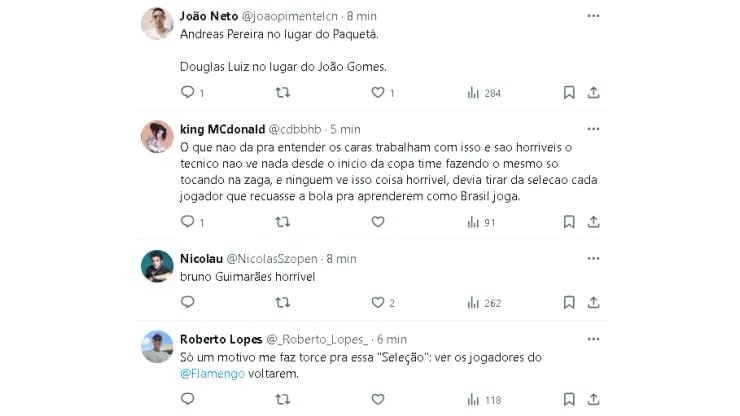This screenshot has height=416, width=740.
Task: Reply to João Neto's tweet
Action: pos(187,93)
